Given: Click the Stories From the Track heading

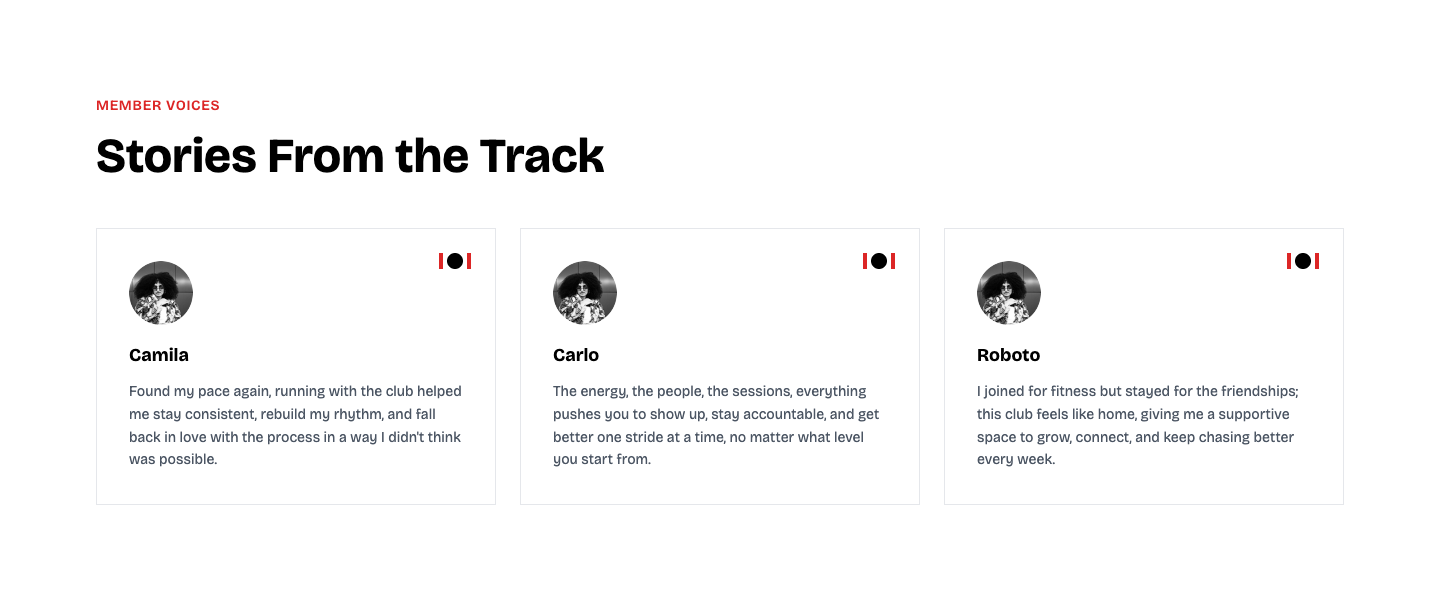Looking at the screenshot, I should tap(350, 156).
